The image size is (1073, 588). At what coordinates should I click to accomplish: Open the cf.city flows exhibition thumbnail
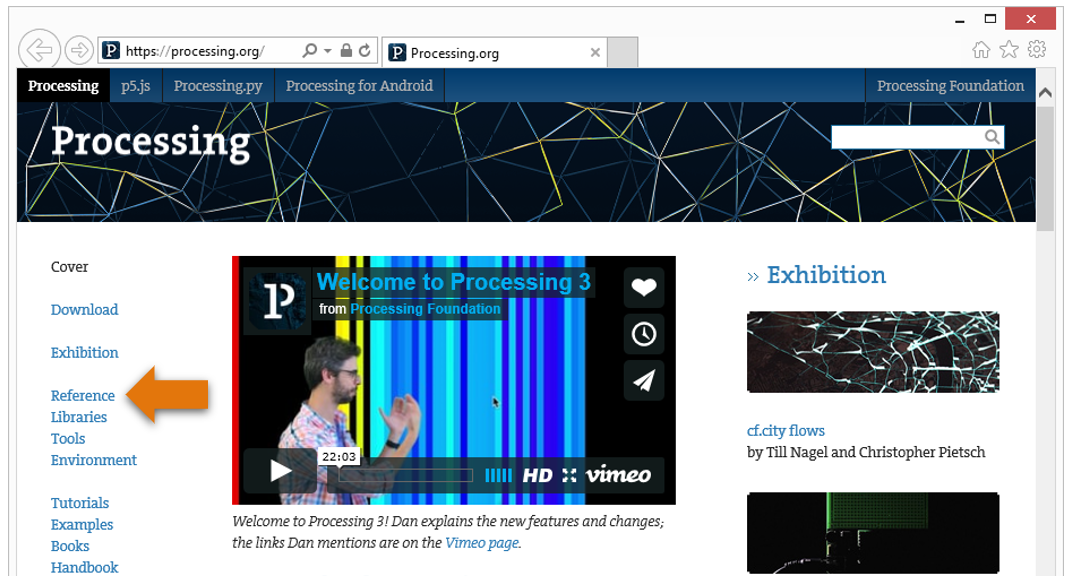873,352
